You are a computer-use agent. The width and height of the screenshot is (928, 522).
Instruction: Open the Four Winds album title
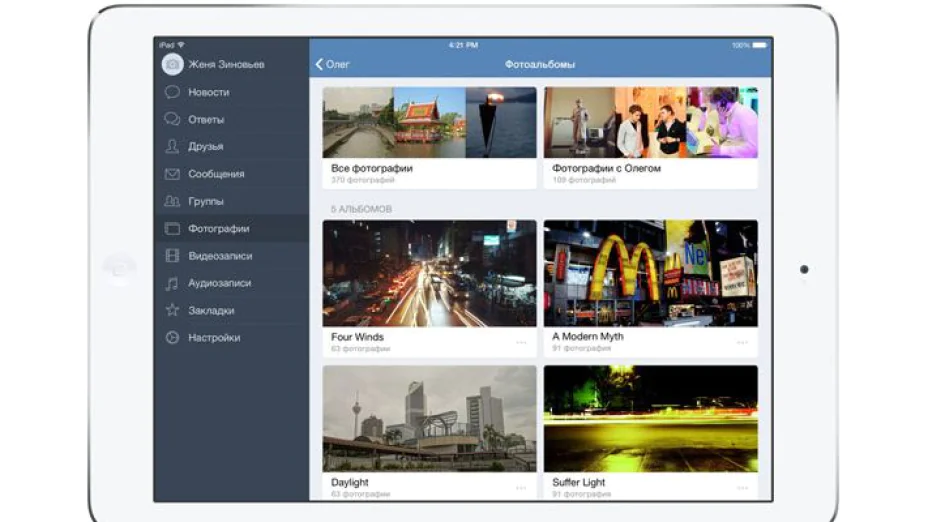(x=357, y=337)
